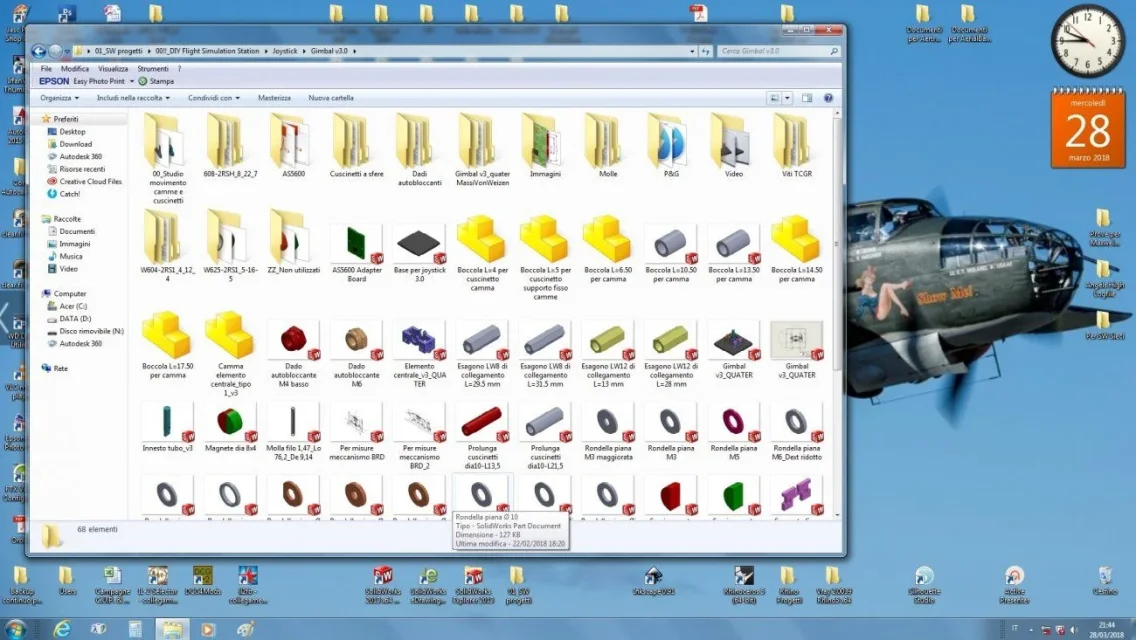Image resolution: width=1136 pixels, height=640 pixels.
Task: Open the Base per joystick 3.0 part
Action: 419,253
